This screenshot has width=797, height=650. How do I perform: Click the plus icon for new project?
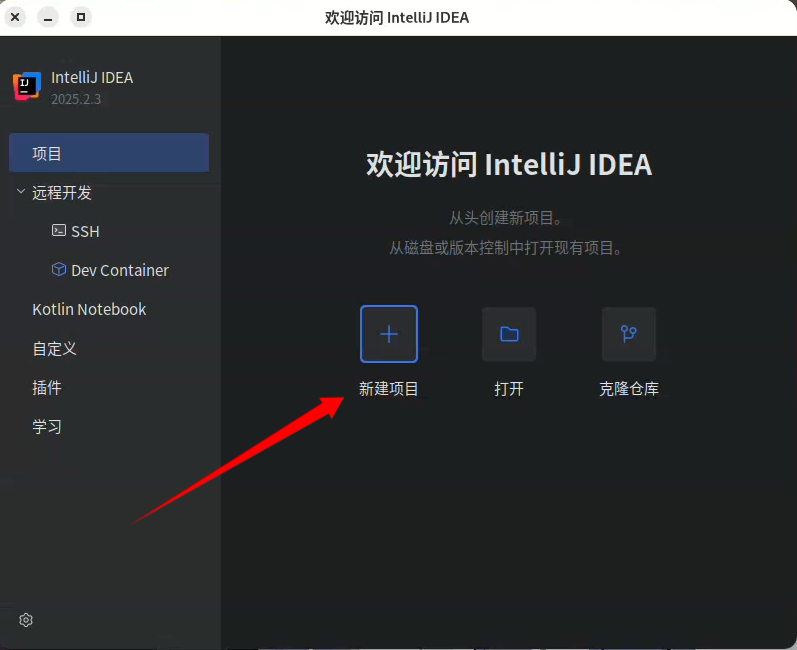click(x=389, y=334)
